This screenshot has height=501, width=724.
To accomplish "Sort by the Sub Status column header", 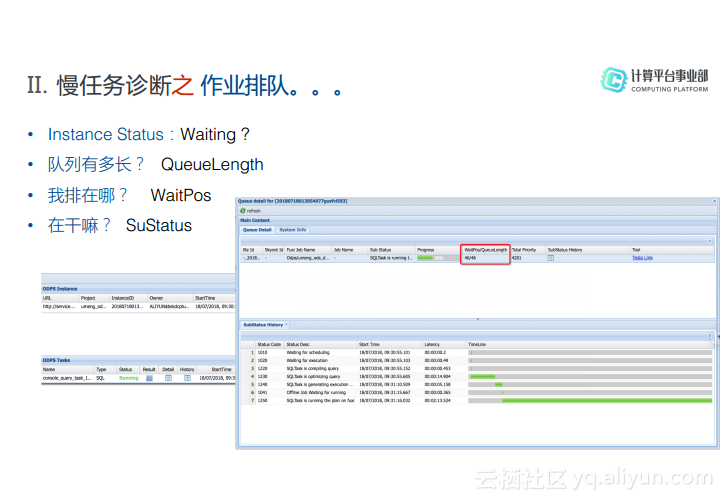I will click(x=392, y=250).
